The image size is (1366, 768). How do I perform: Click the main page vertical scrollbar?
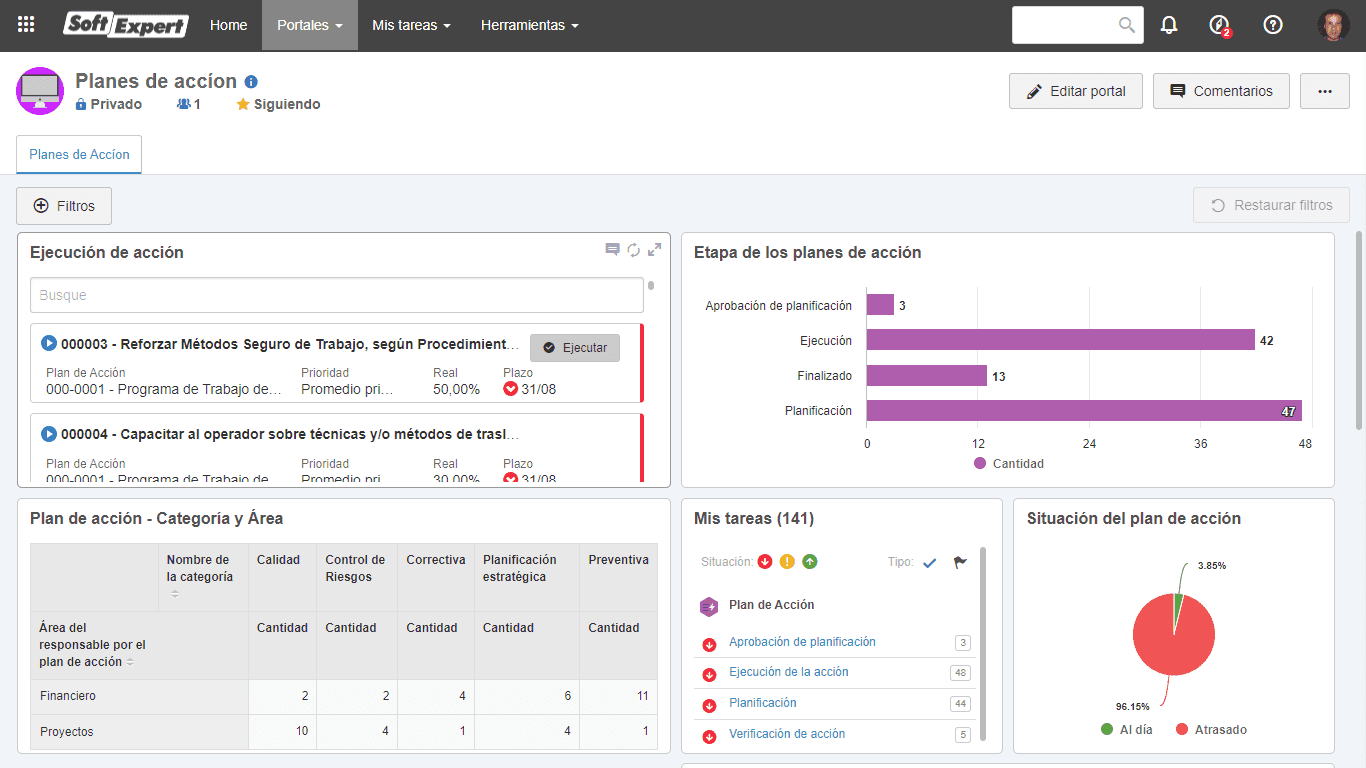(x=1358, y=330)
